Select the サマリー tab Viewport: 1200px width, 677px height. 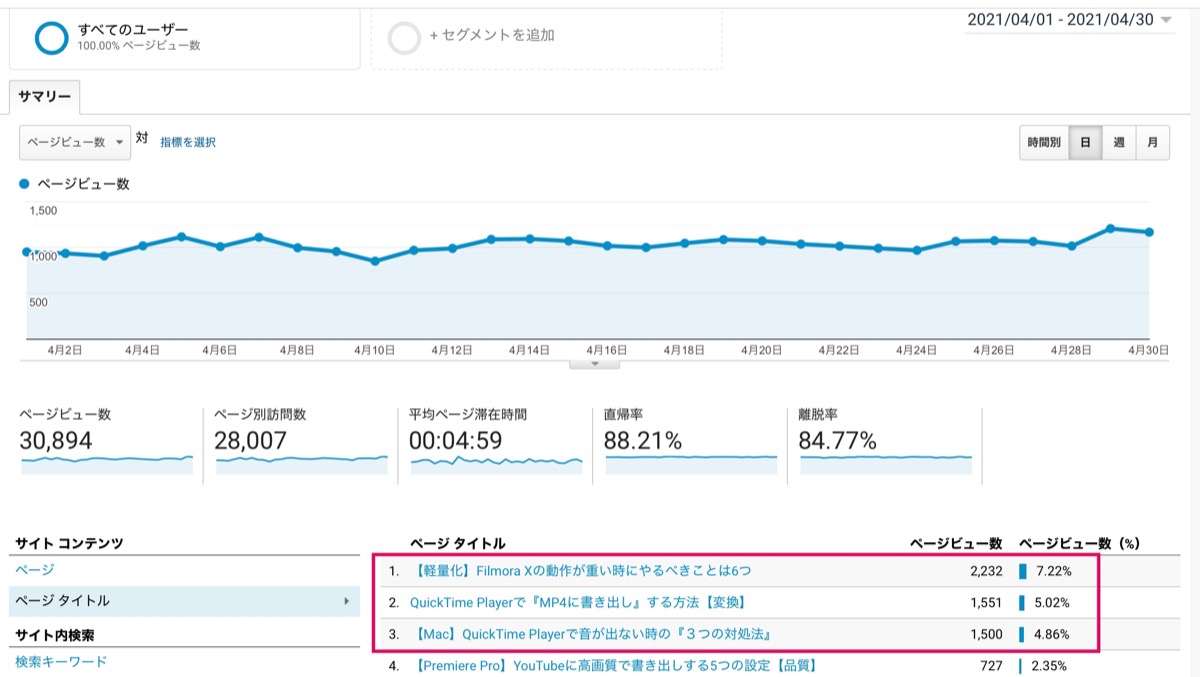point(45,97)
